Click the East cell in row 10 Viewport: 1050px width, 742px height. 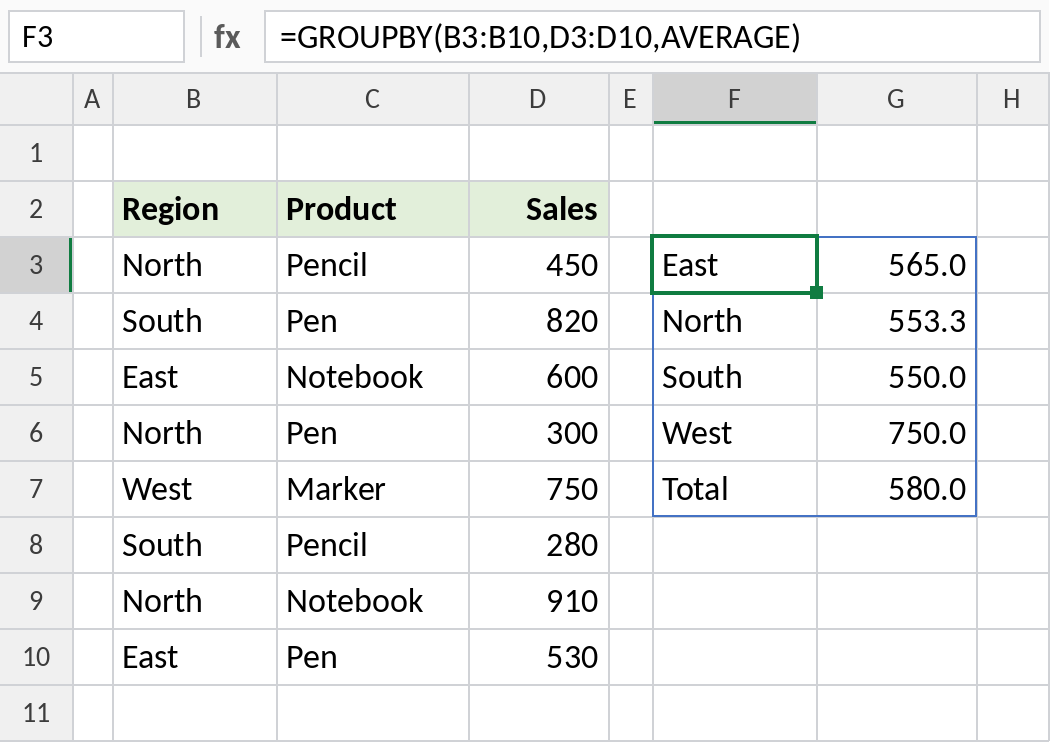(195, 657)
